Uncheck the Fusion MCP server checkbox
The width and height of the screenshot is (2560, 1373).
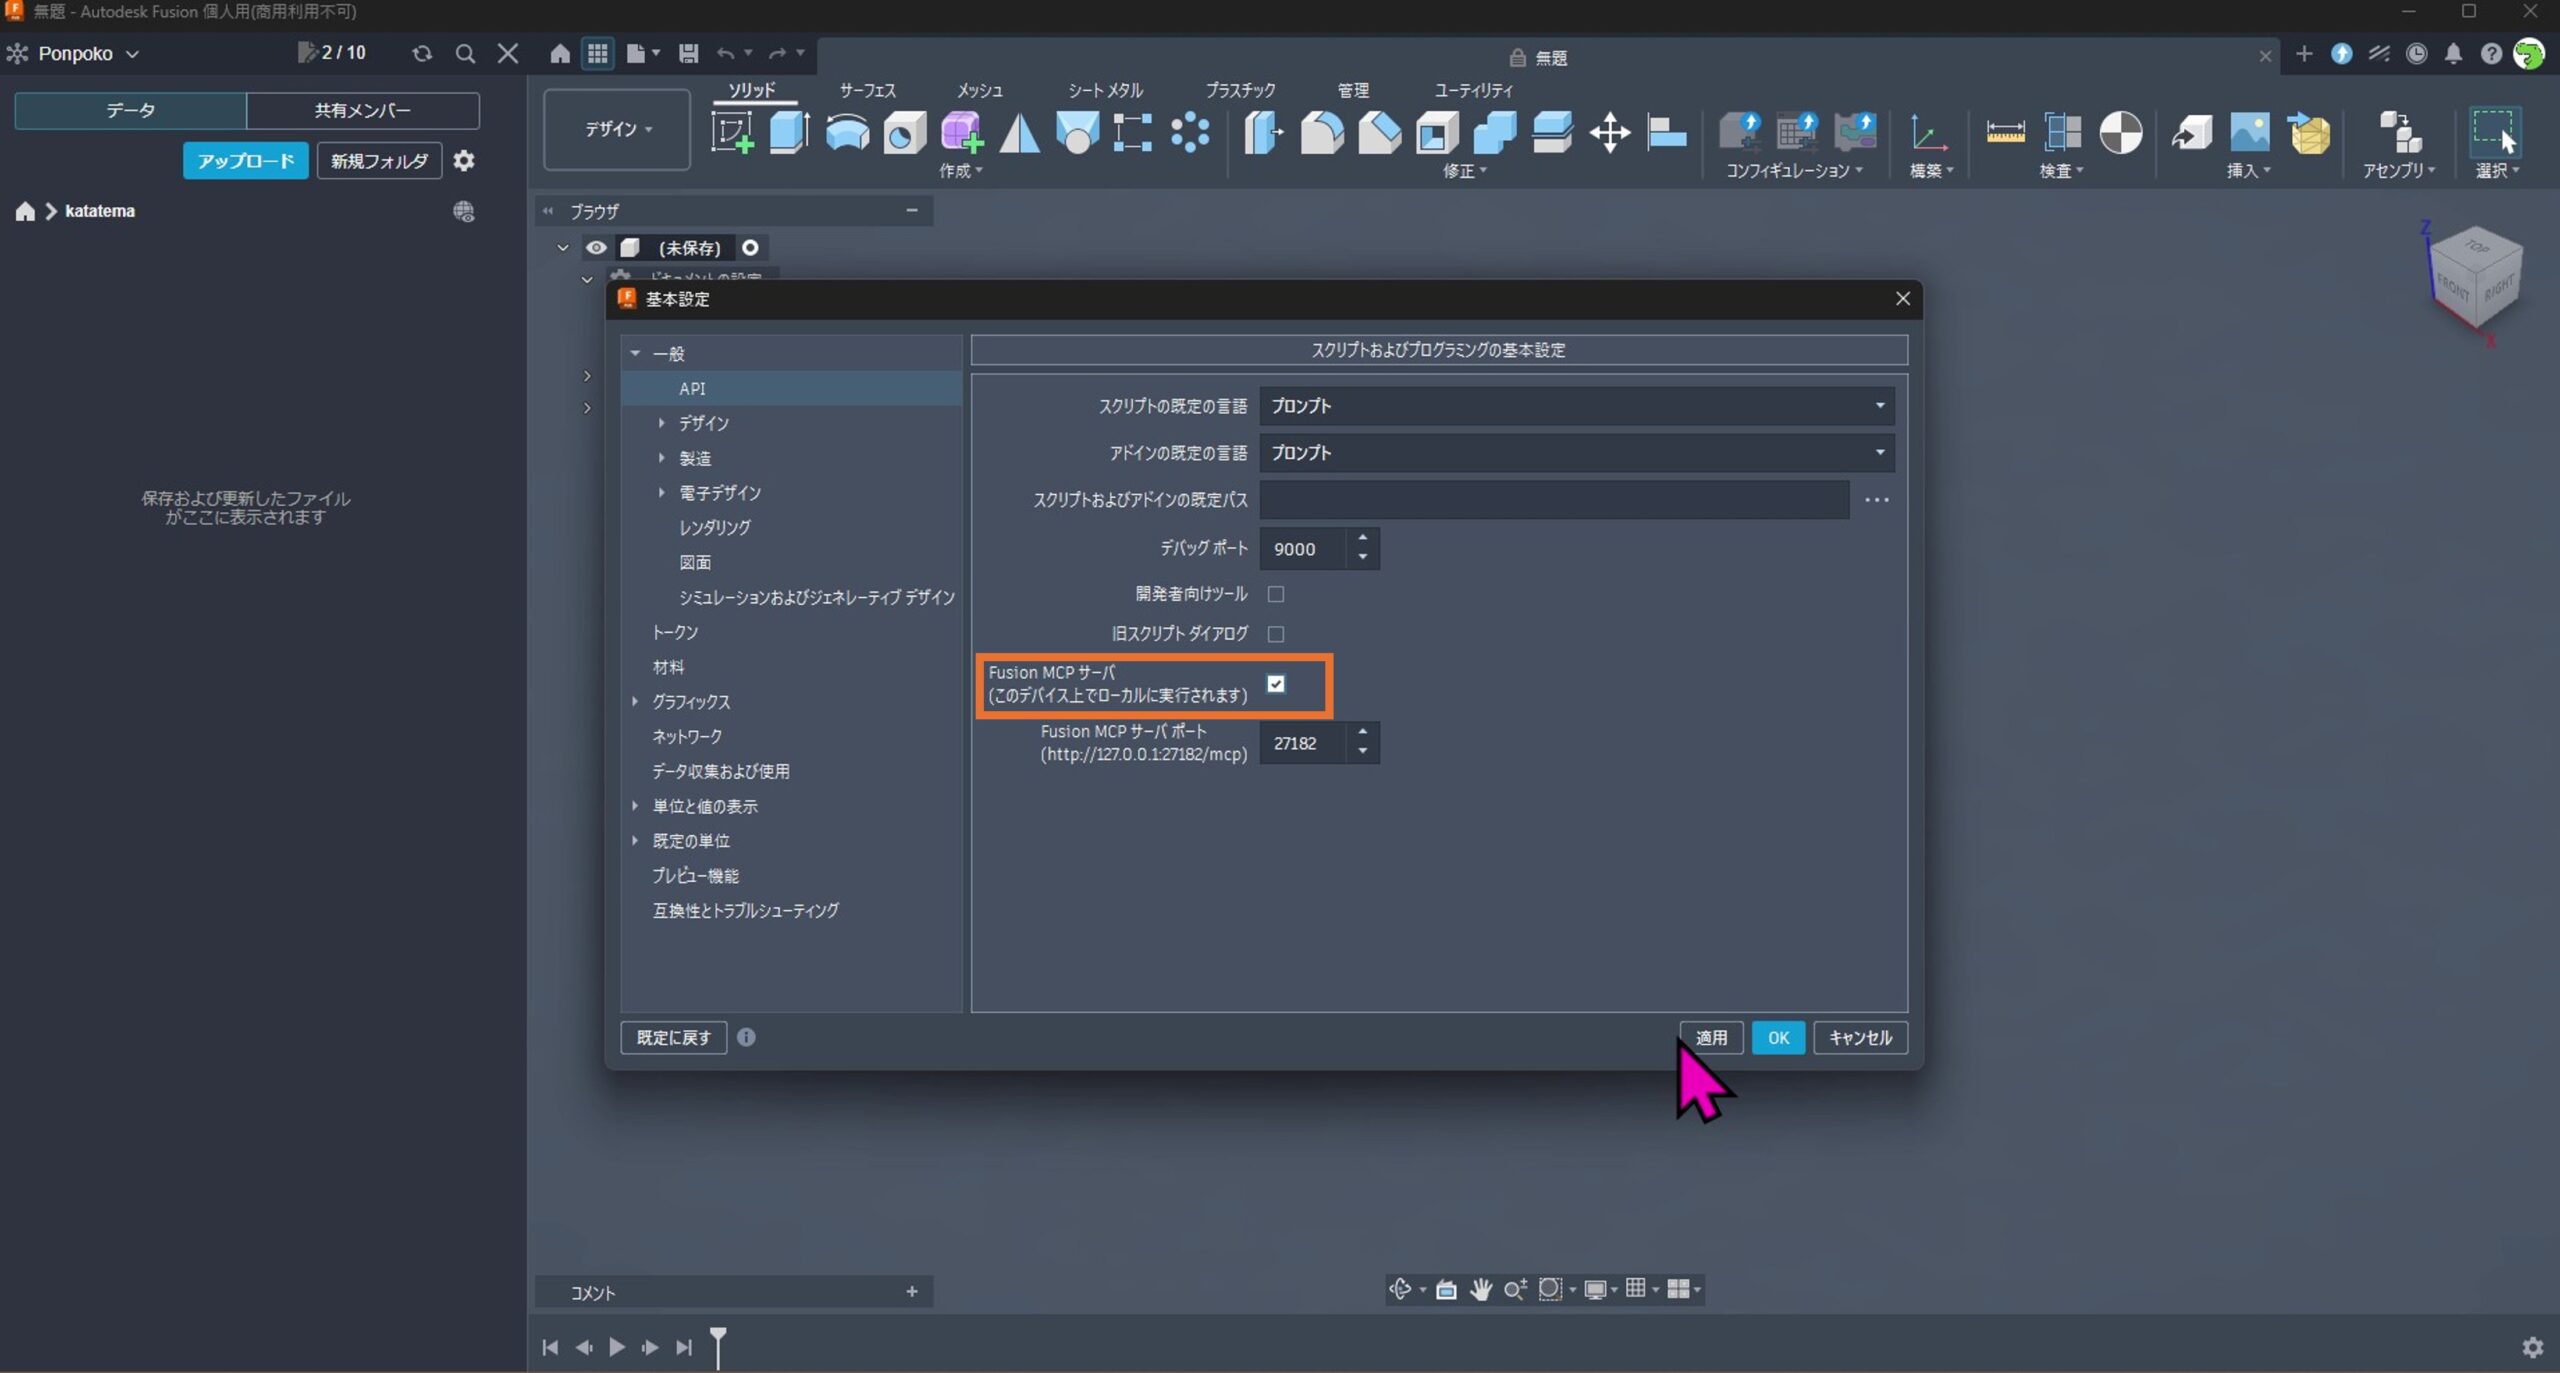tap(1275, 684)
